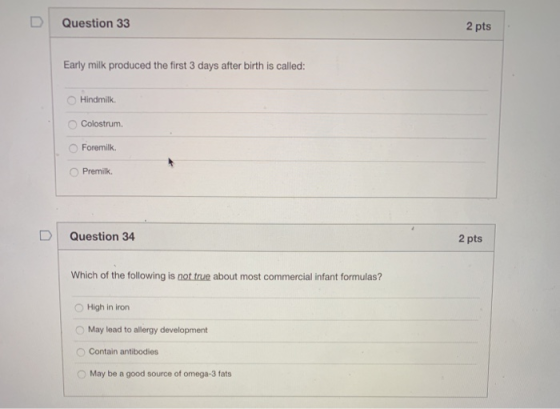The image size is (560, 409).
Task: Click the Hindmilk answer label text
Action: click(98, 100)
